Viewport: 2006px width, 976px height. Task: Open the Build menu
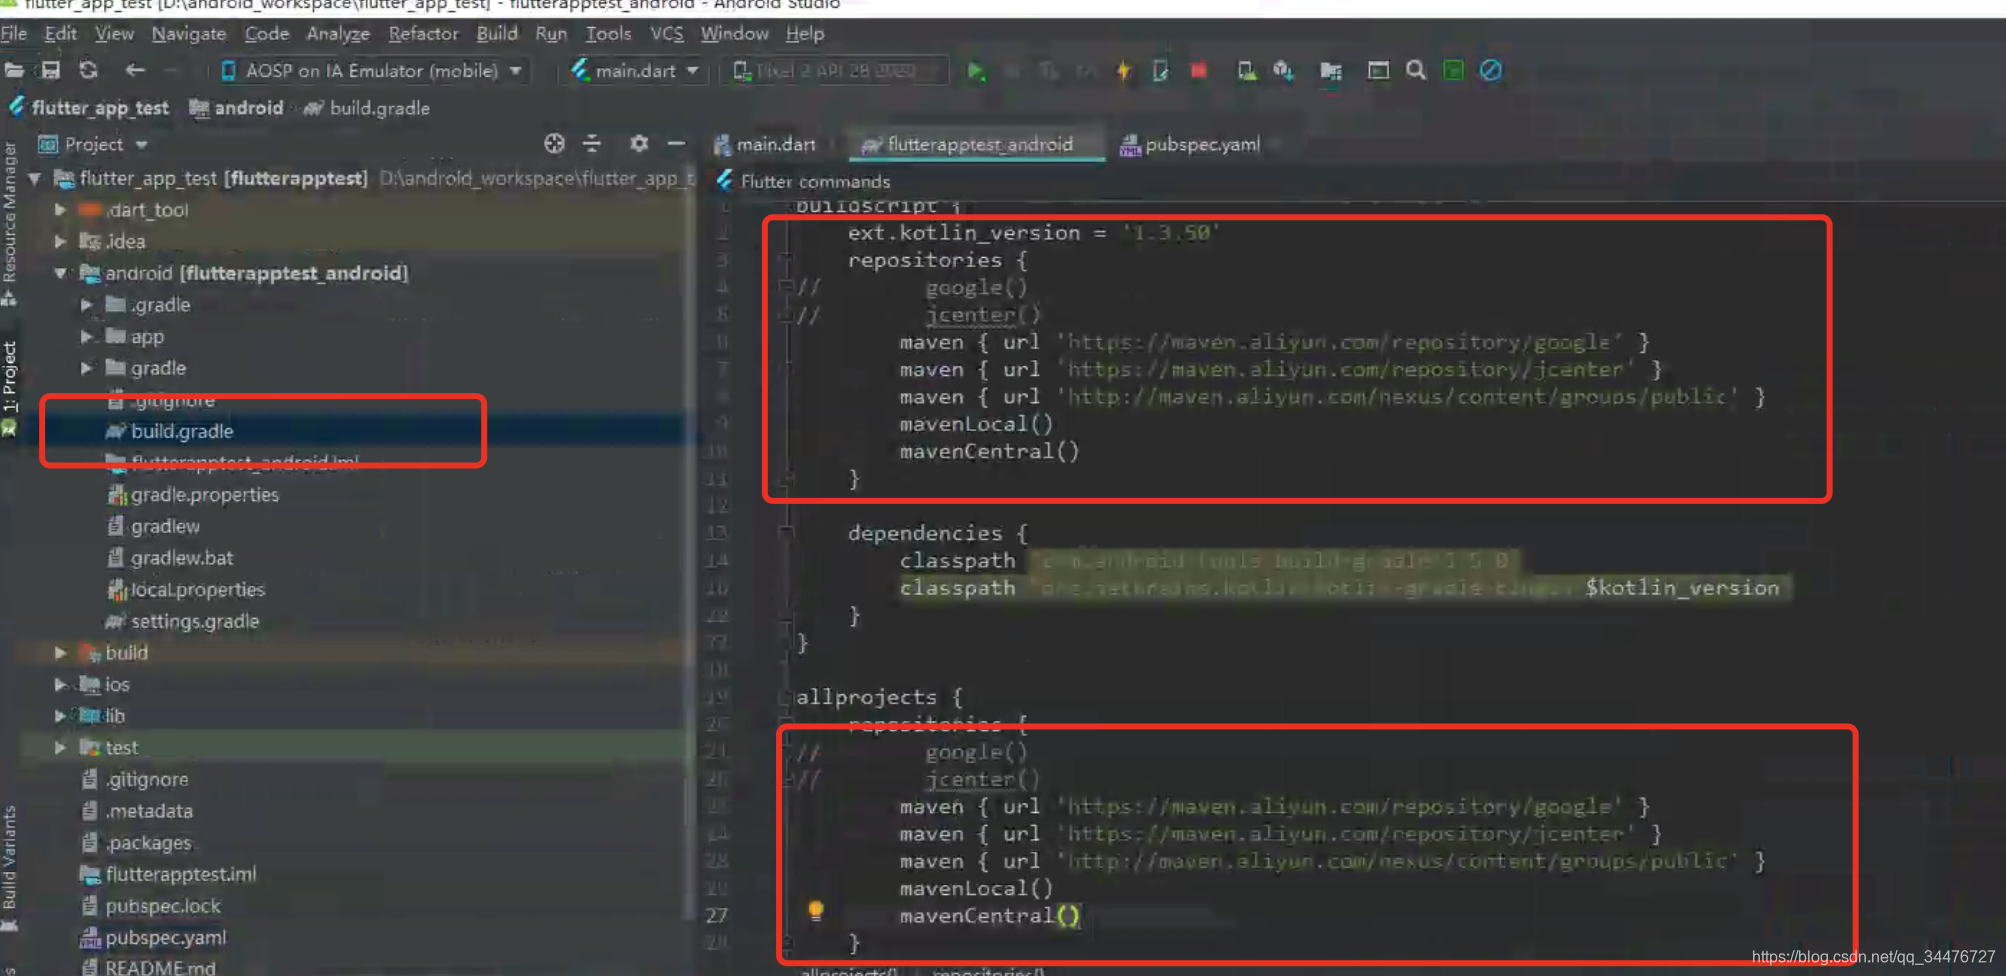pos(497,33)
